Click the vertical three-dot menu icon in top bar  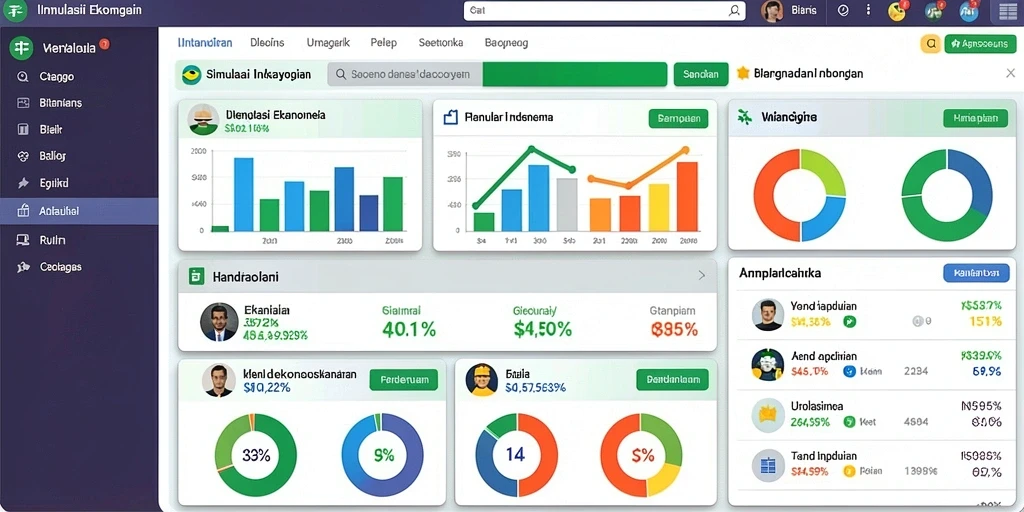[868, 10]
